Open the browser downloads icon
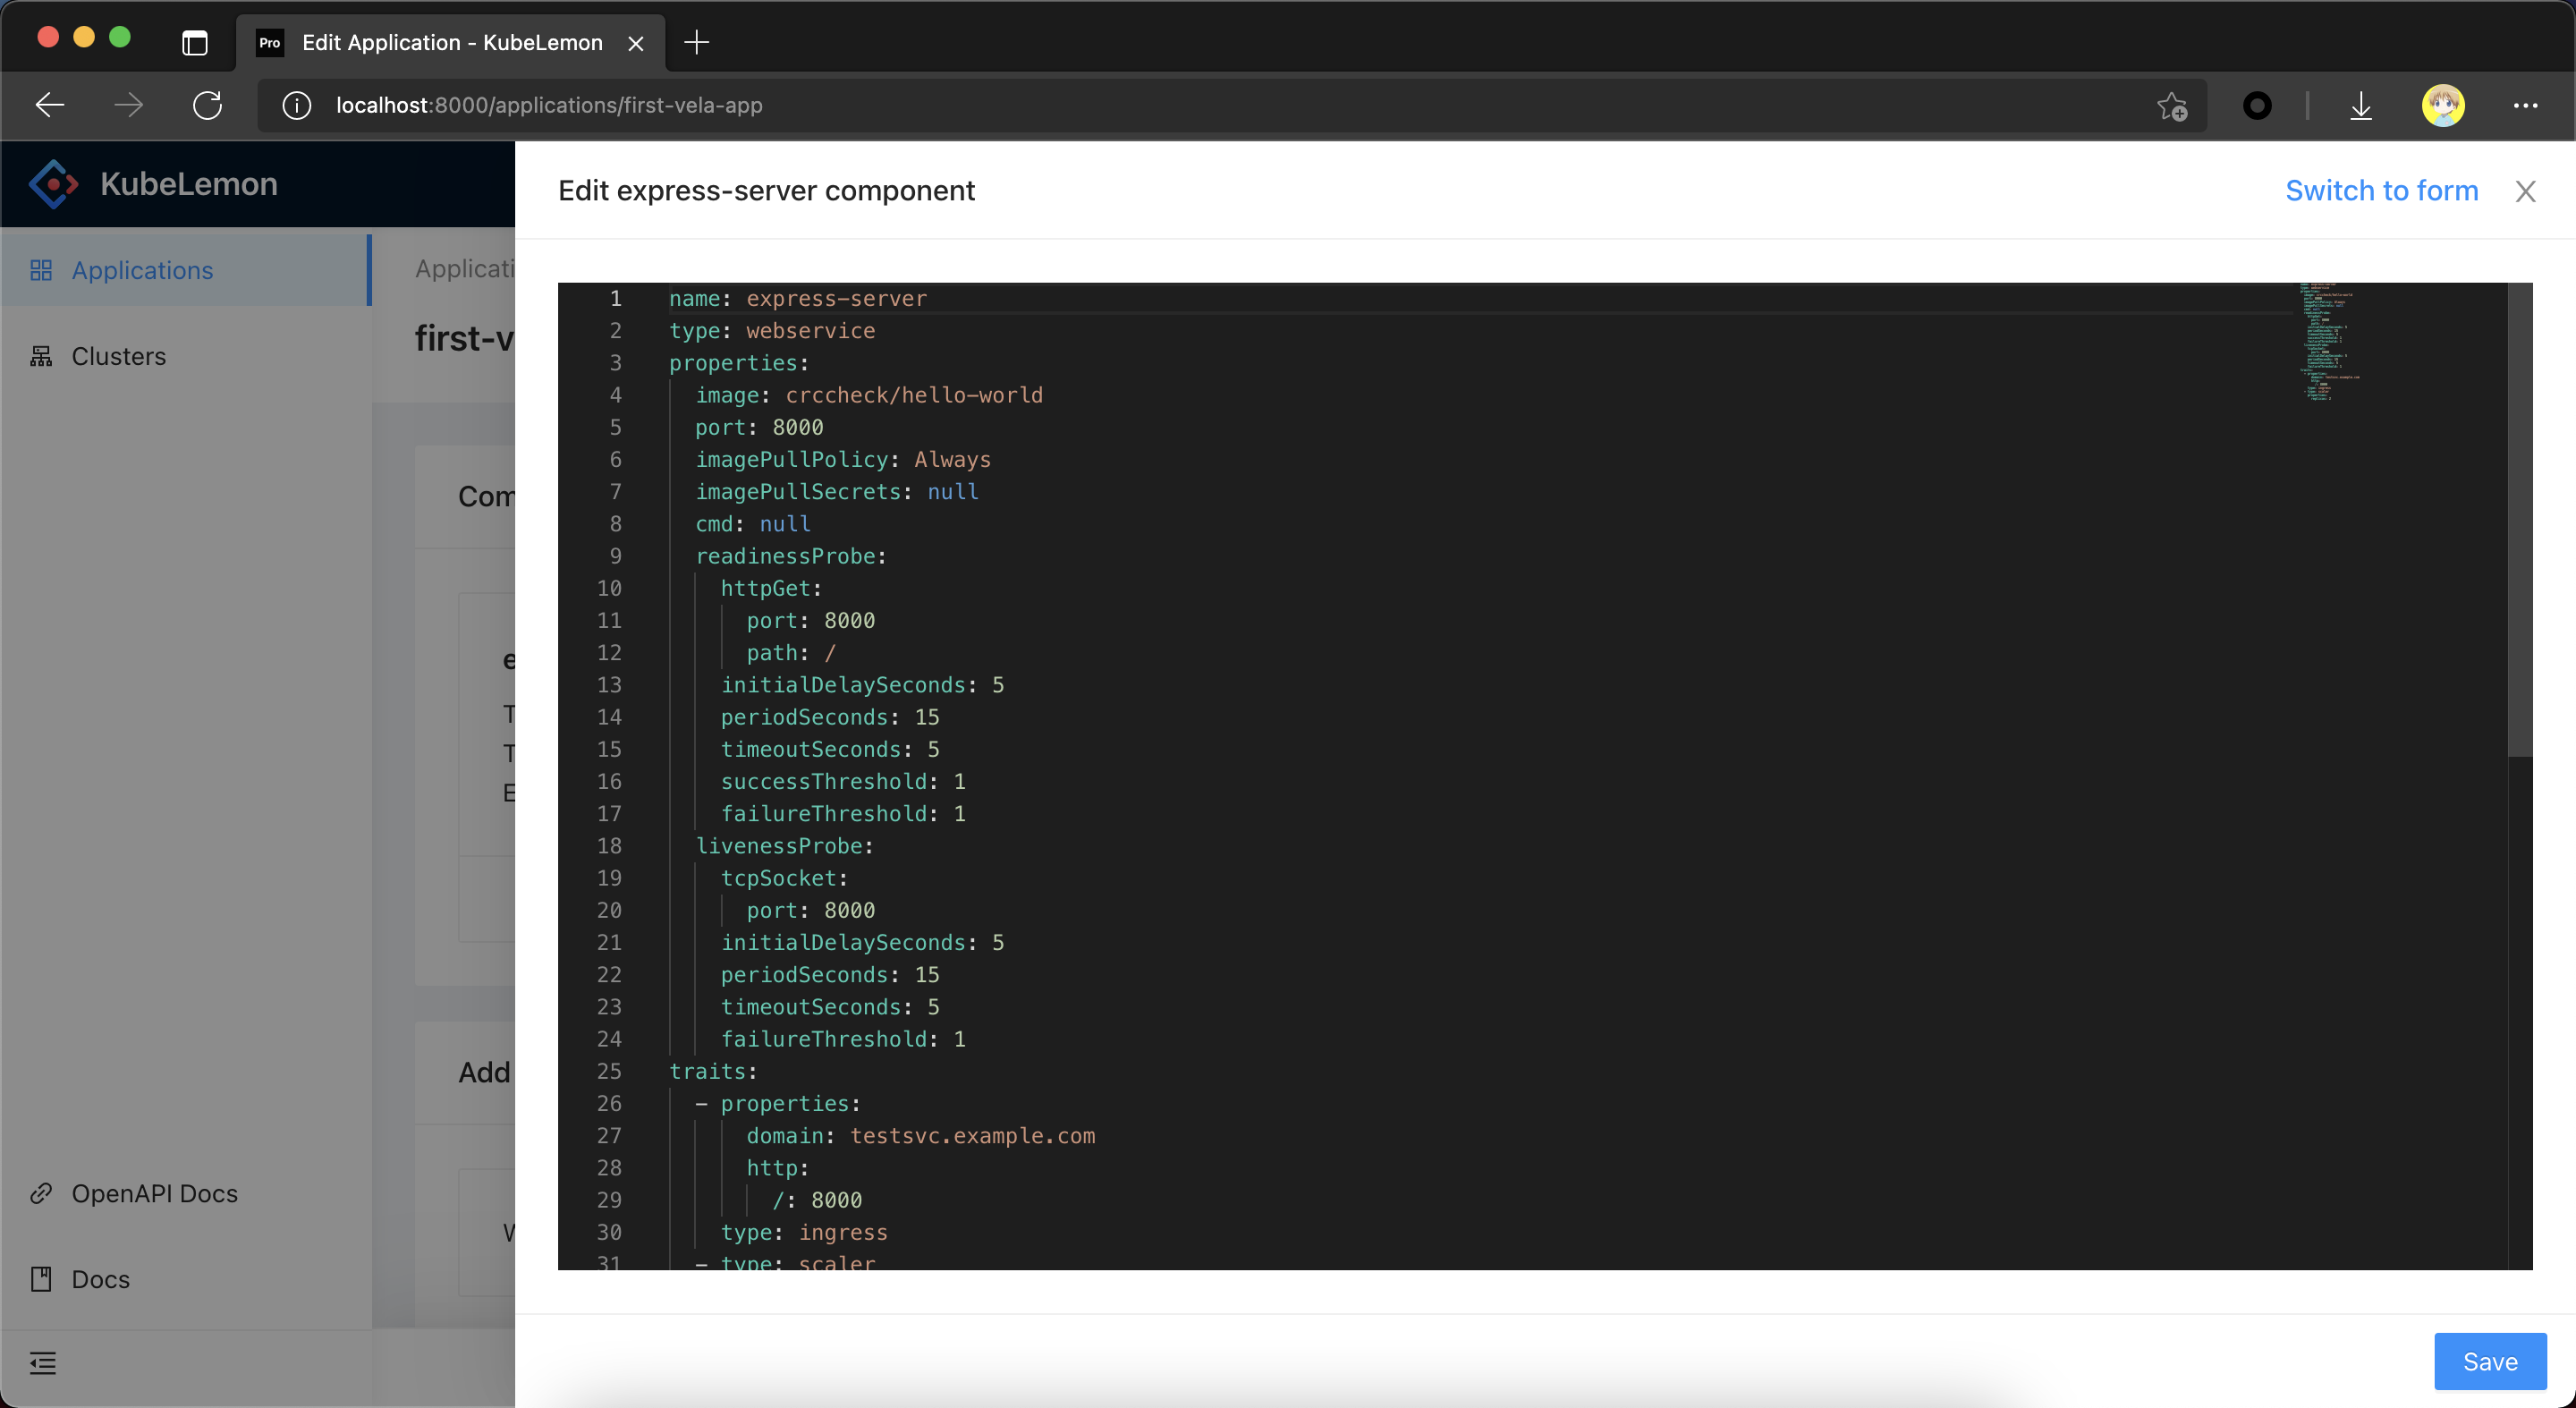 (x=2361, y=105)
